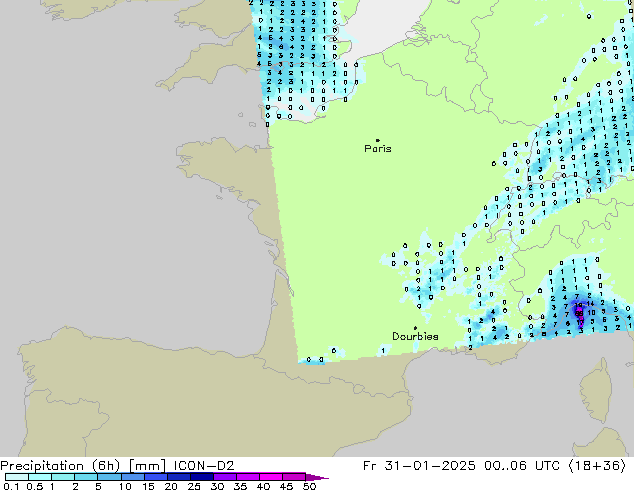This screenshot has width=634, height=490.
Task: Pick legend color between 15 and 20
Action: click(x=155, y=477)
